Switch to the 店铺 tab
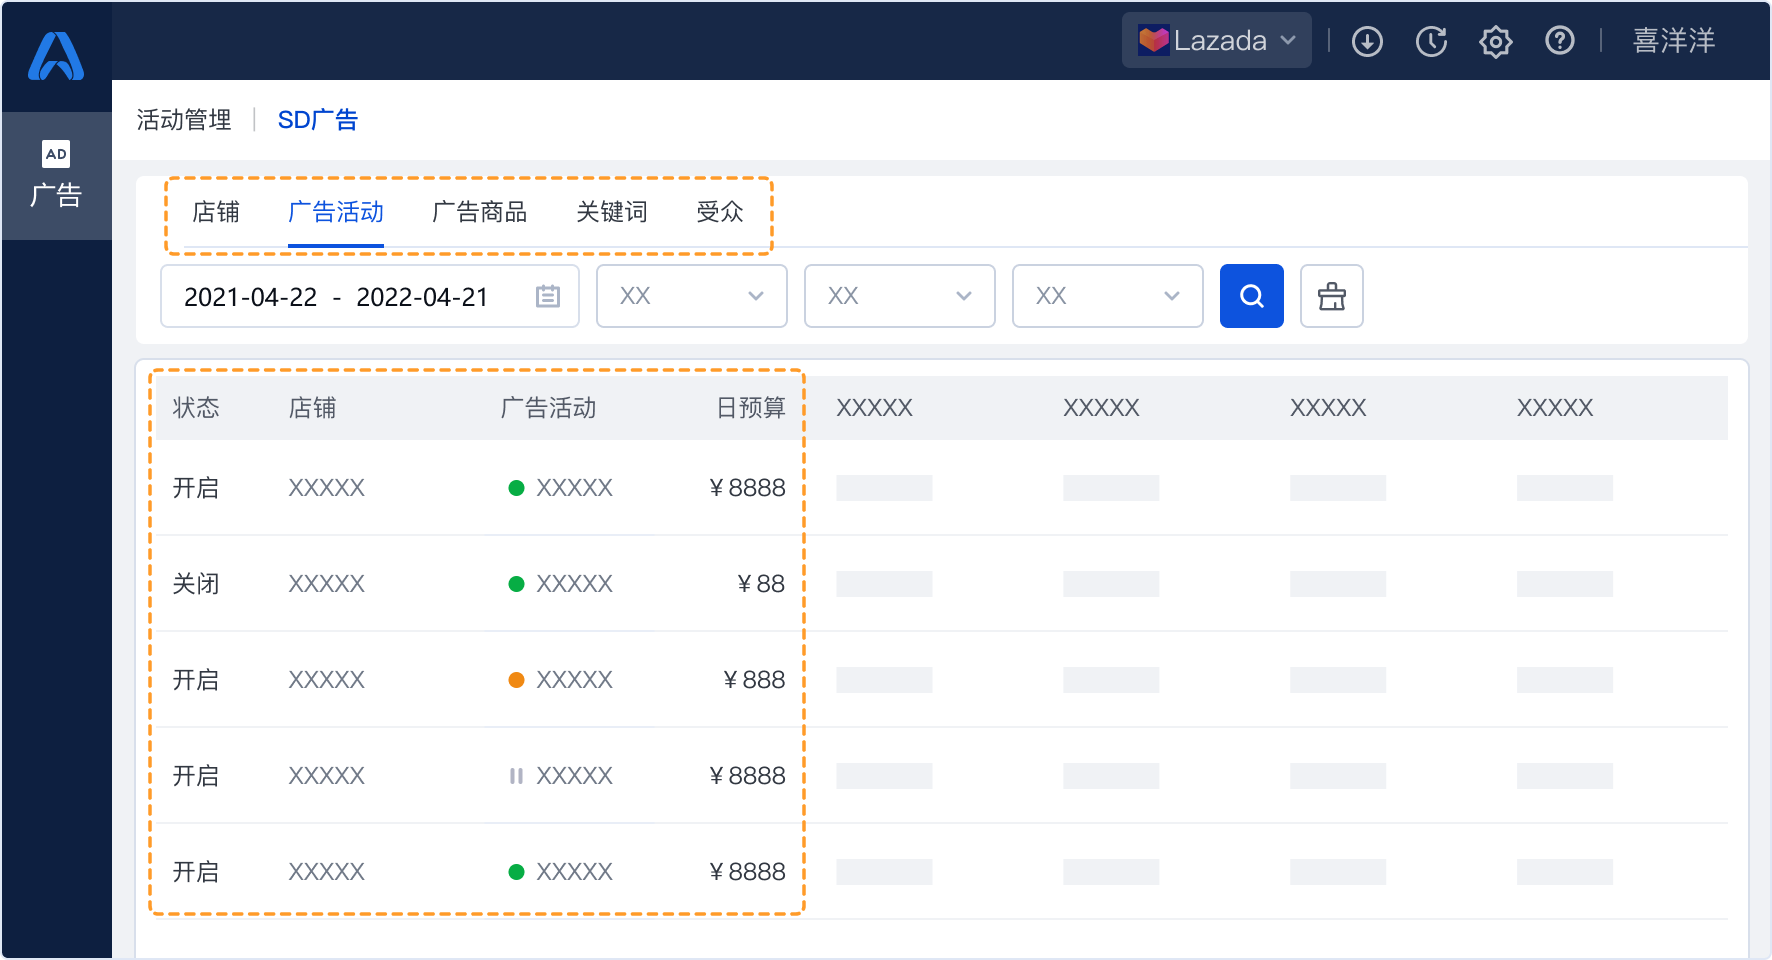This screenshot has width=1772, height=960. tap(216, 212)
